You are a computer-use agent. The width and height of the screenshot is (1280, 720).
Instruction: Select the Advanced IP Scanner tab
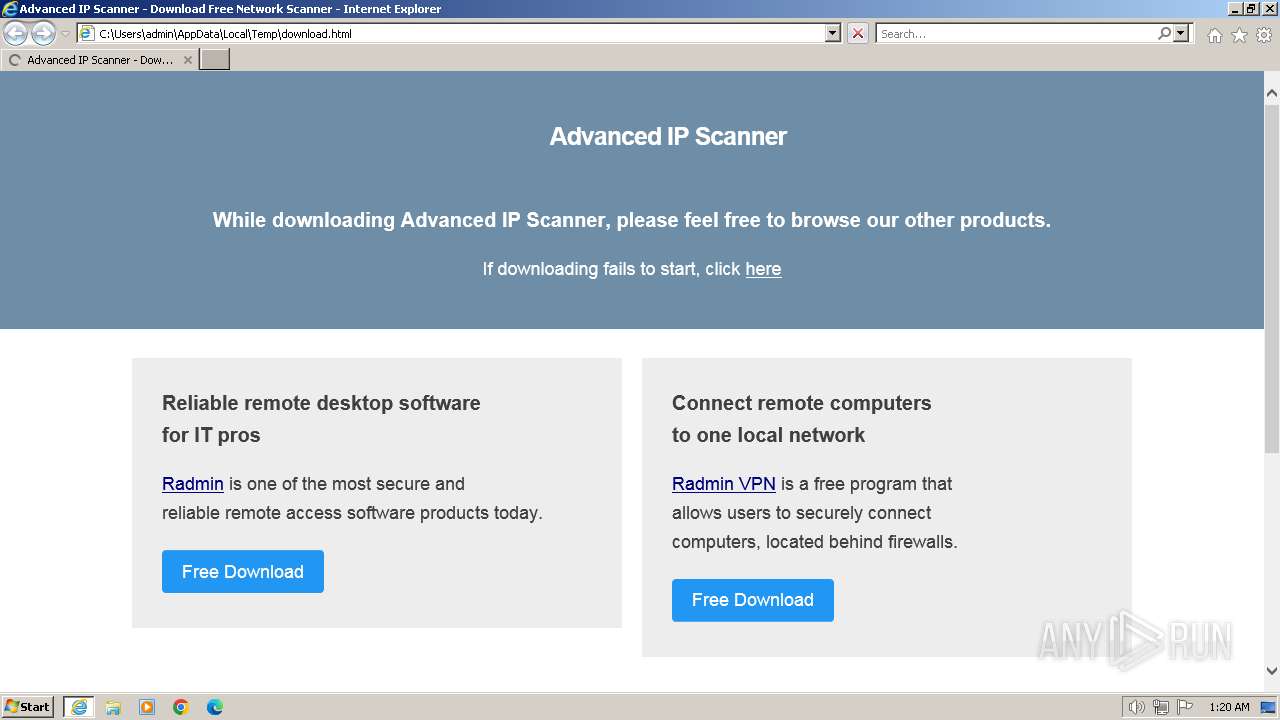(x=100, y=60)
